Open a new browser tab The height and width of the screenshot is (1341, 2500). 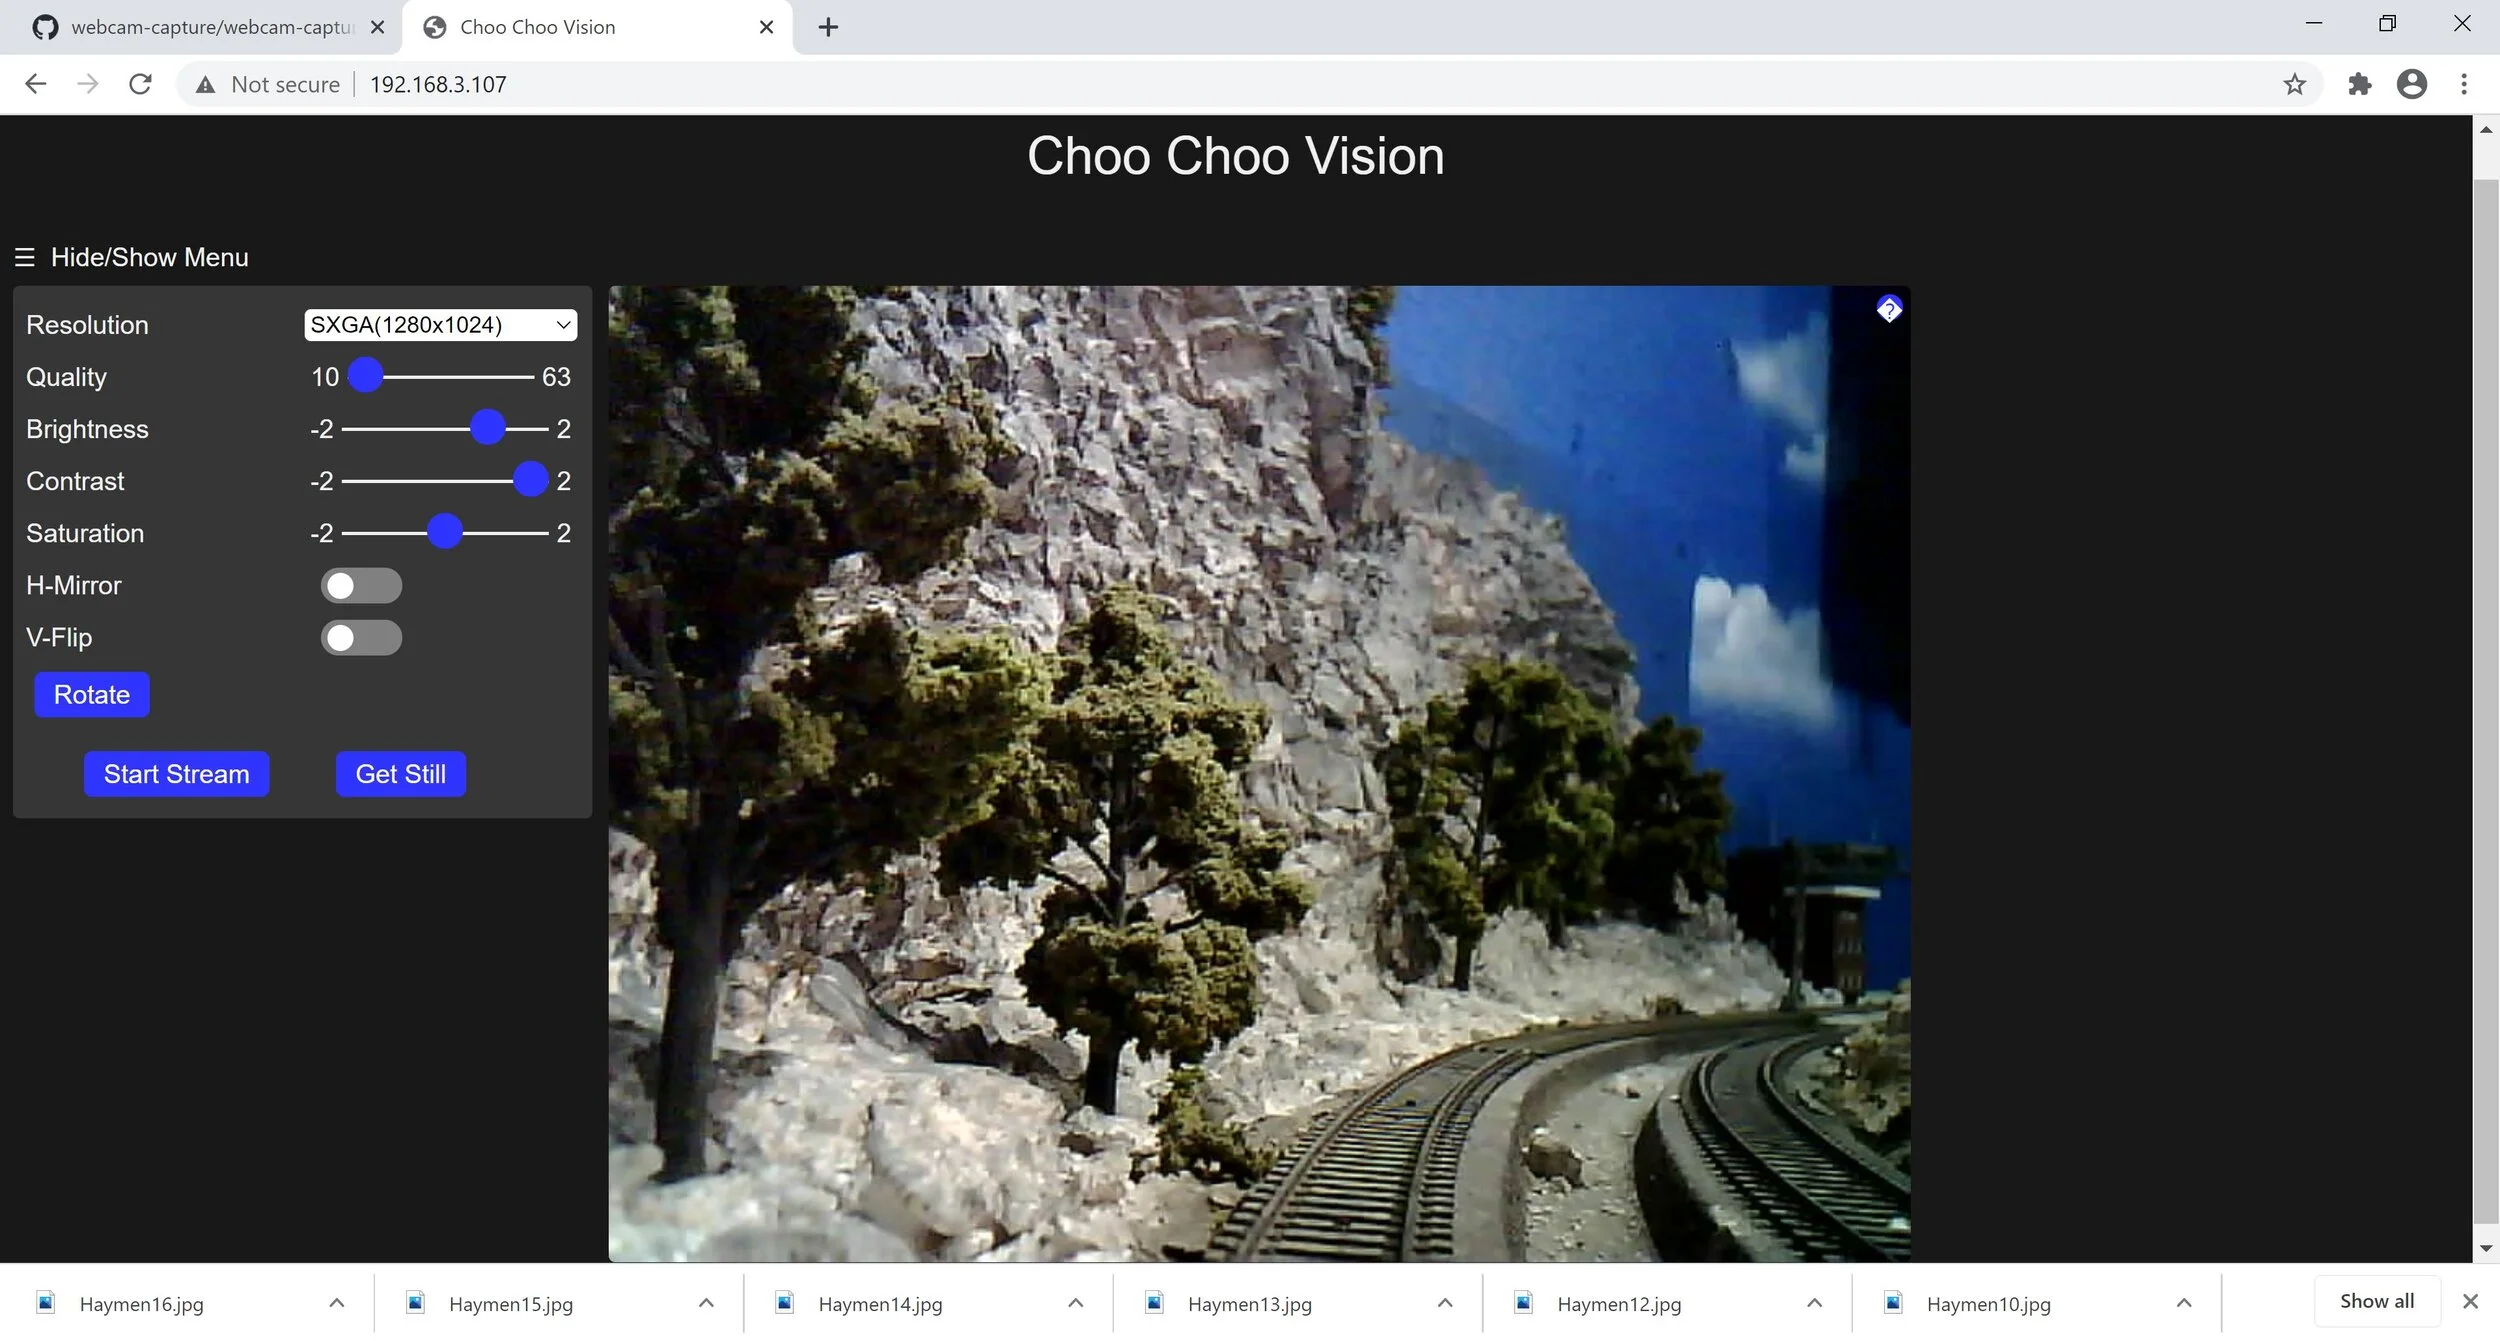pos(827,27)
